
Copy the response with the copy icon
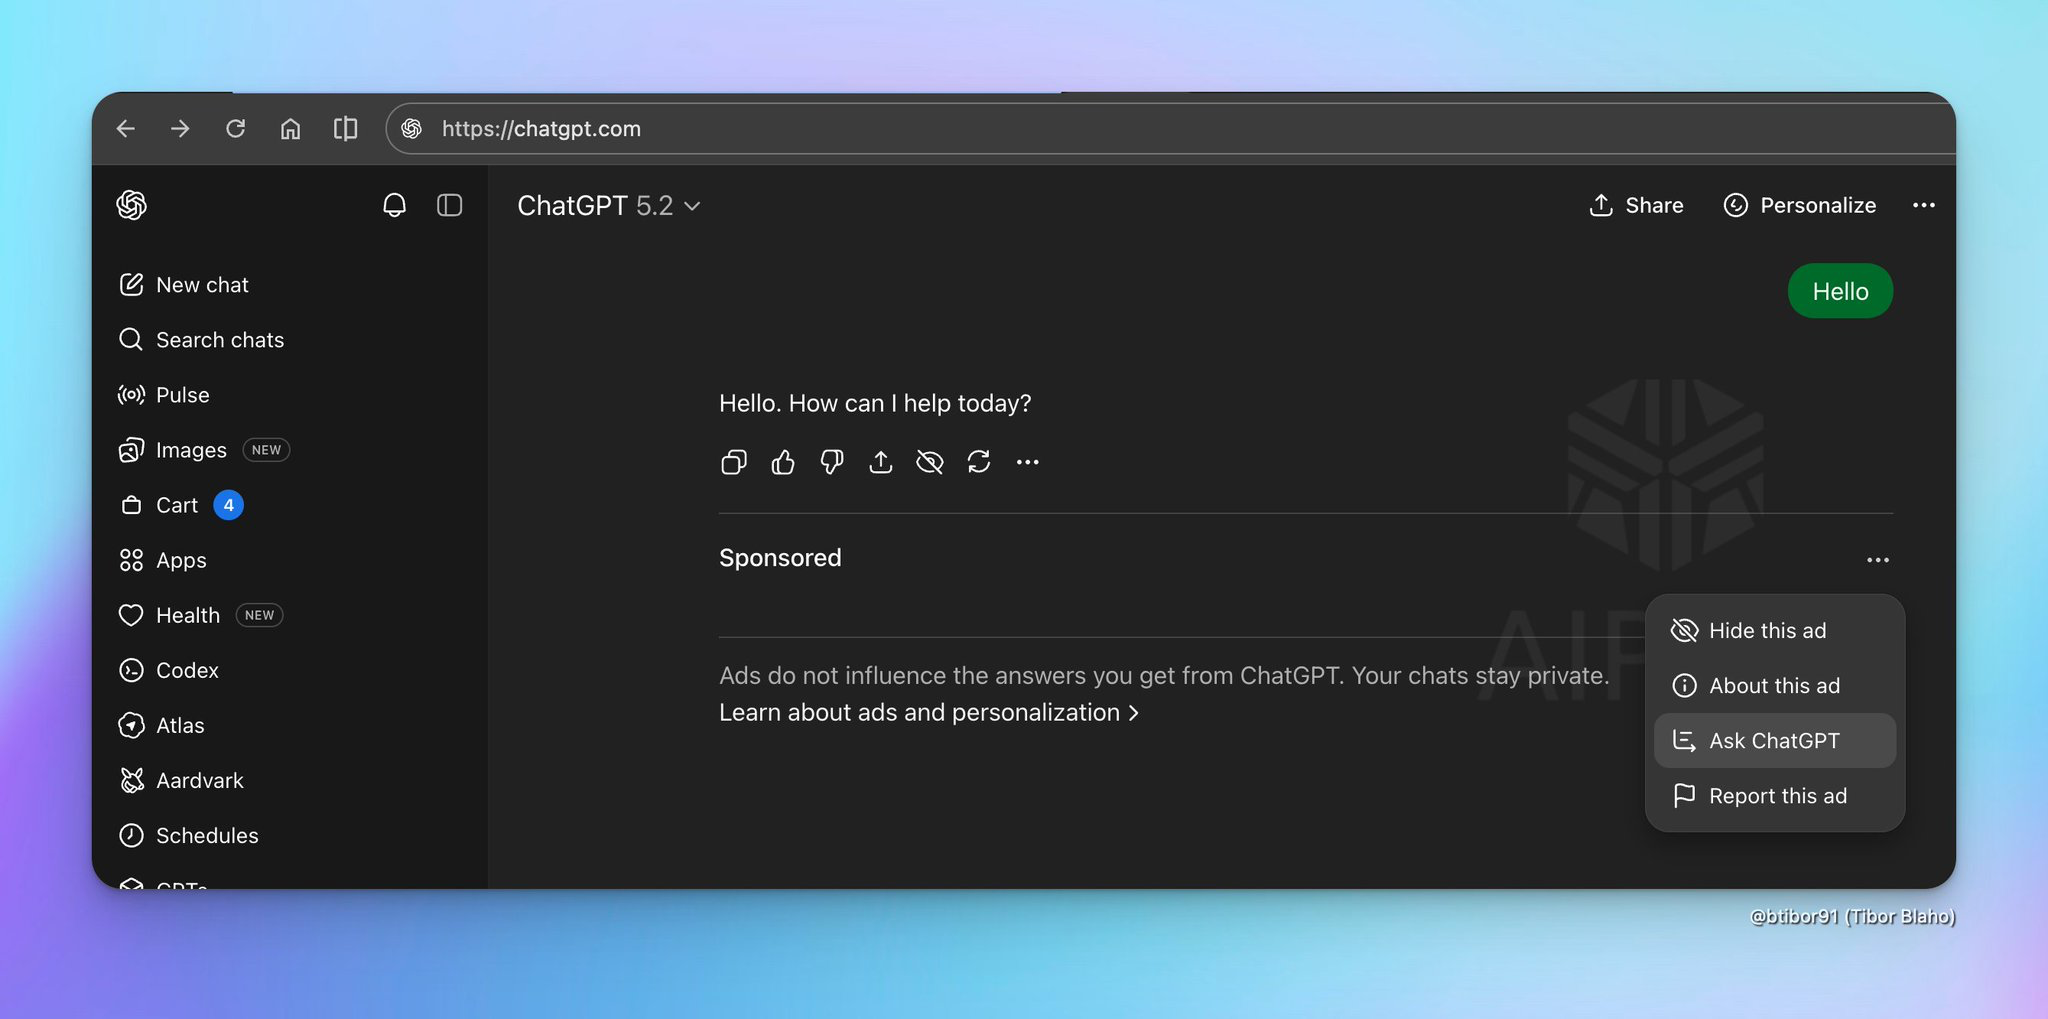pyautogui.click(x=734, y=462)
